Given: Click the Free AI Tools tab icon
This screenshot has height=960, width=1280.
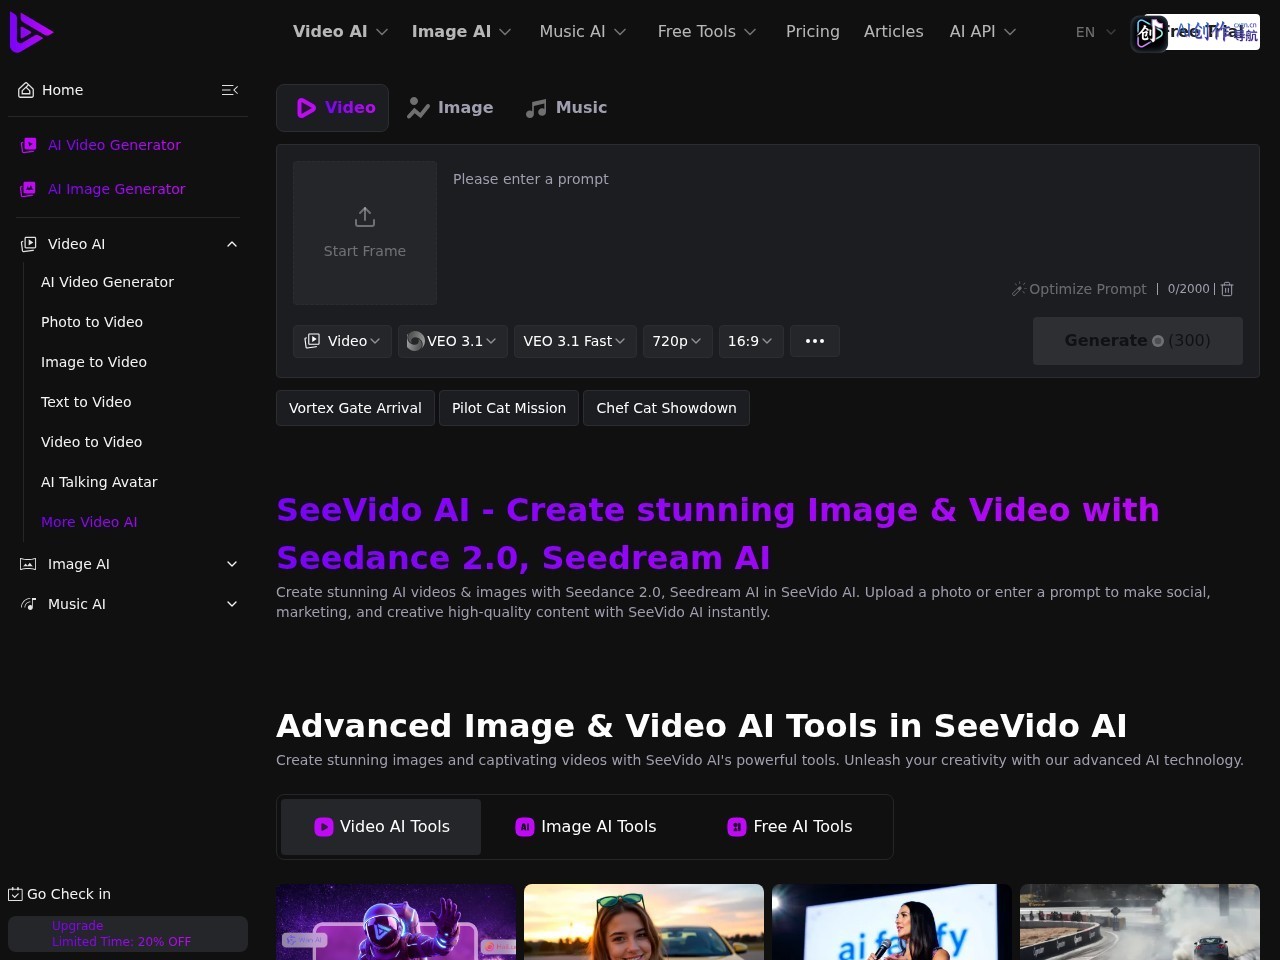Looking at the screenshot, I should pyautogui.click(x=737, y=827).
